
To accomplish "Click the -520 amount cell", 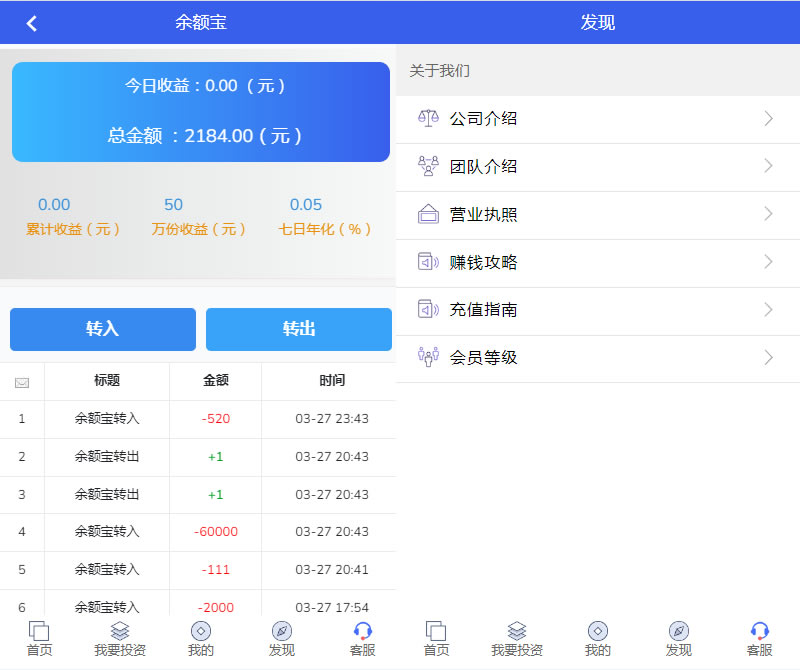I will click(216, 419).
